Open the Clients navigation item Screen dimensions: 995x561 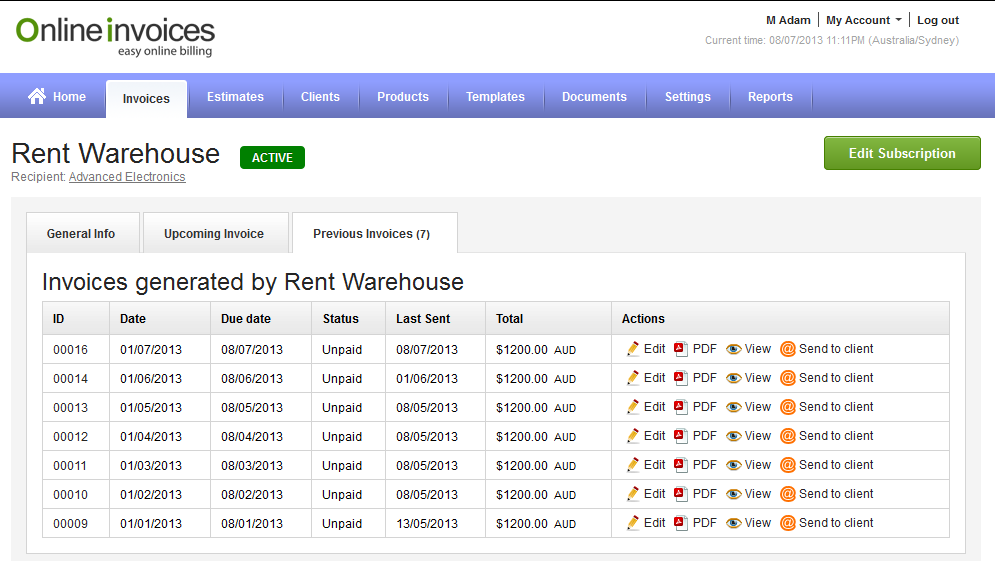320,97
